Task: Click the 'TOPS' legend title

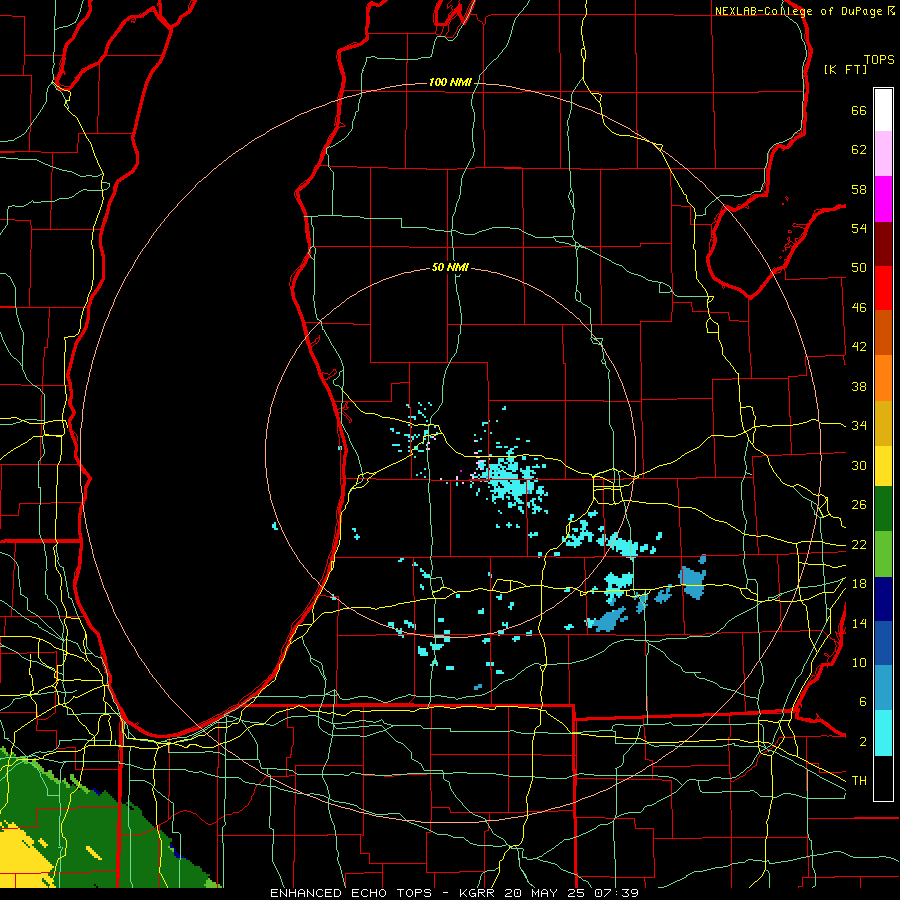Action: click(x=879, y=60)
